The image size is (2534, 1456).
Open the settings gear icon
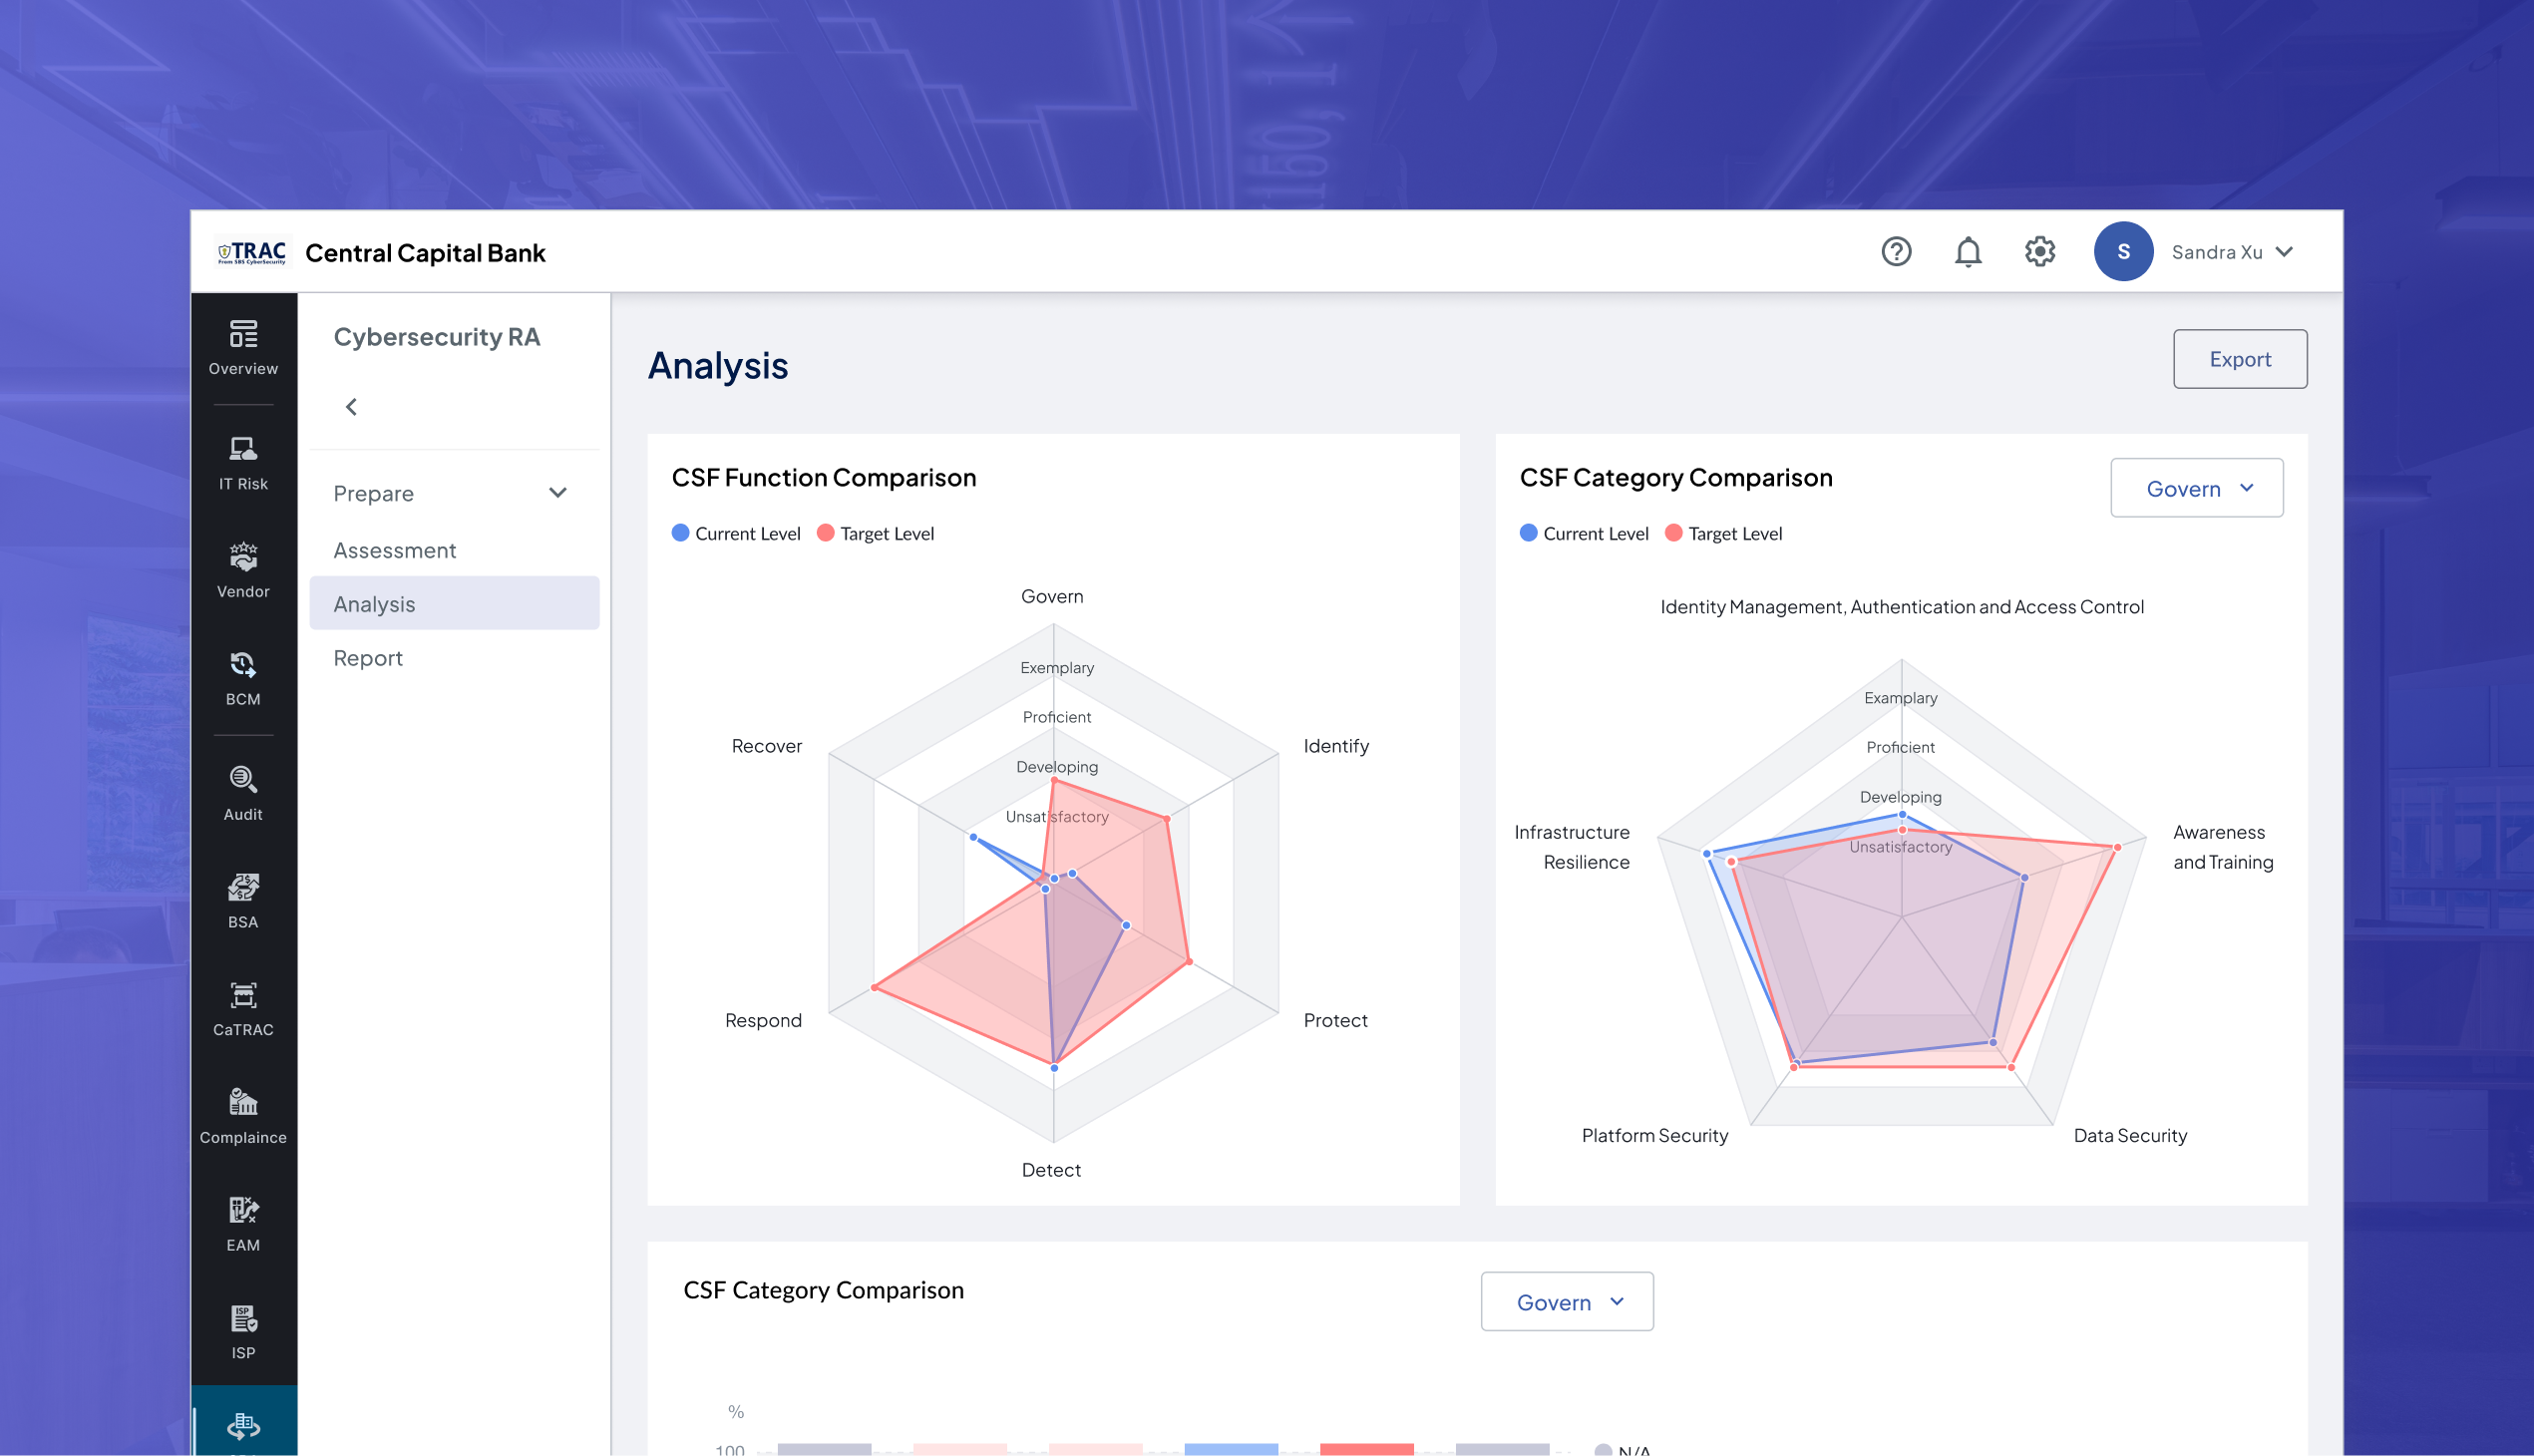[2039, 251]
